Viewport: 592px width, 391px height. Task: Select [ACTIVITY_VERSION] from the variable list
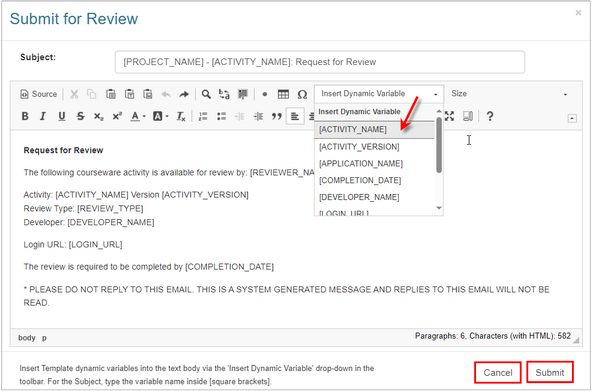[374, 146]
